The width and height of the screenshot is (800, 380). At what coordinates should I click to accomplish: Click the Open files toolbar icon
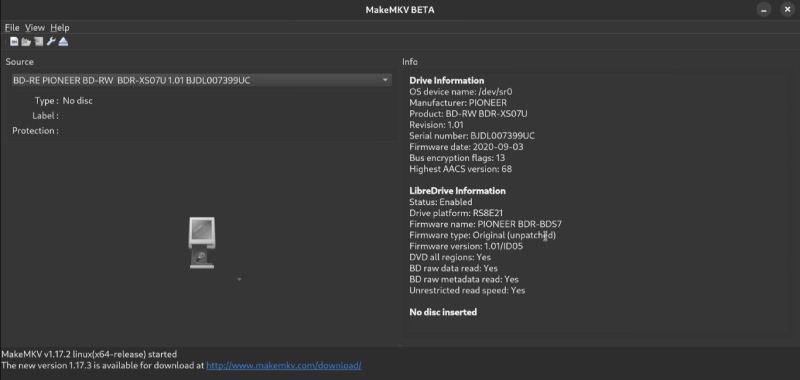14,42
